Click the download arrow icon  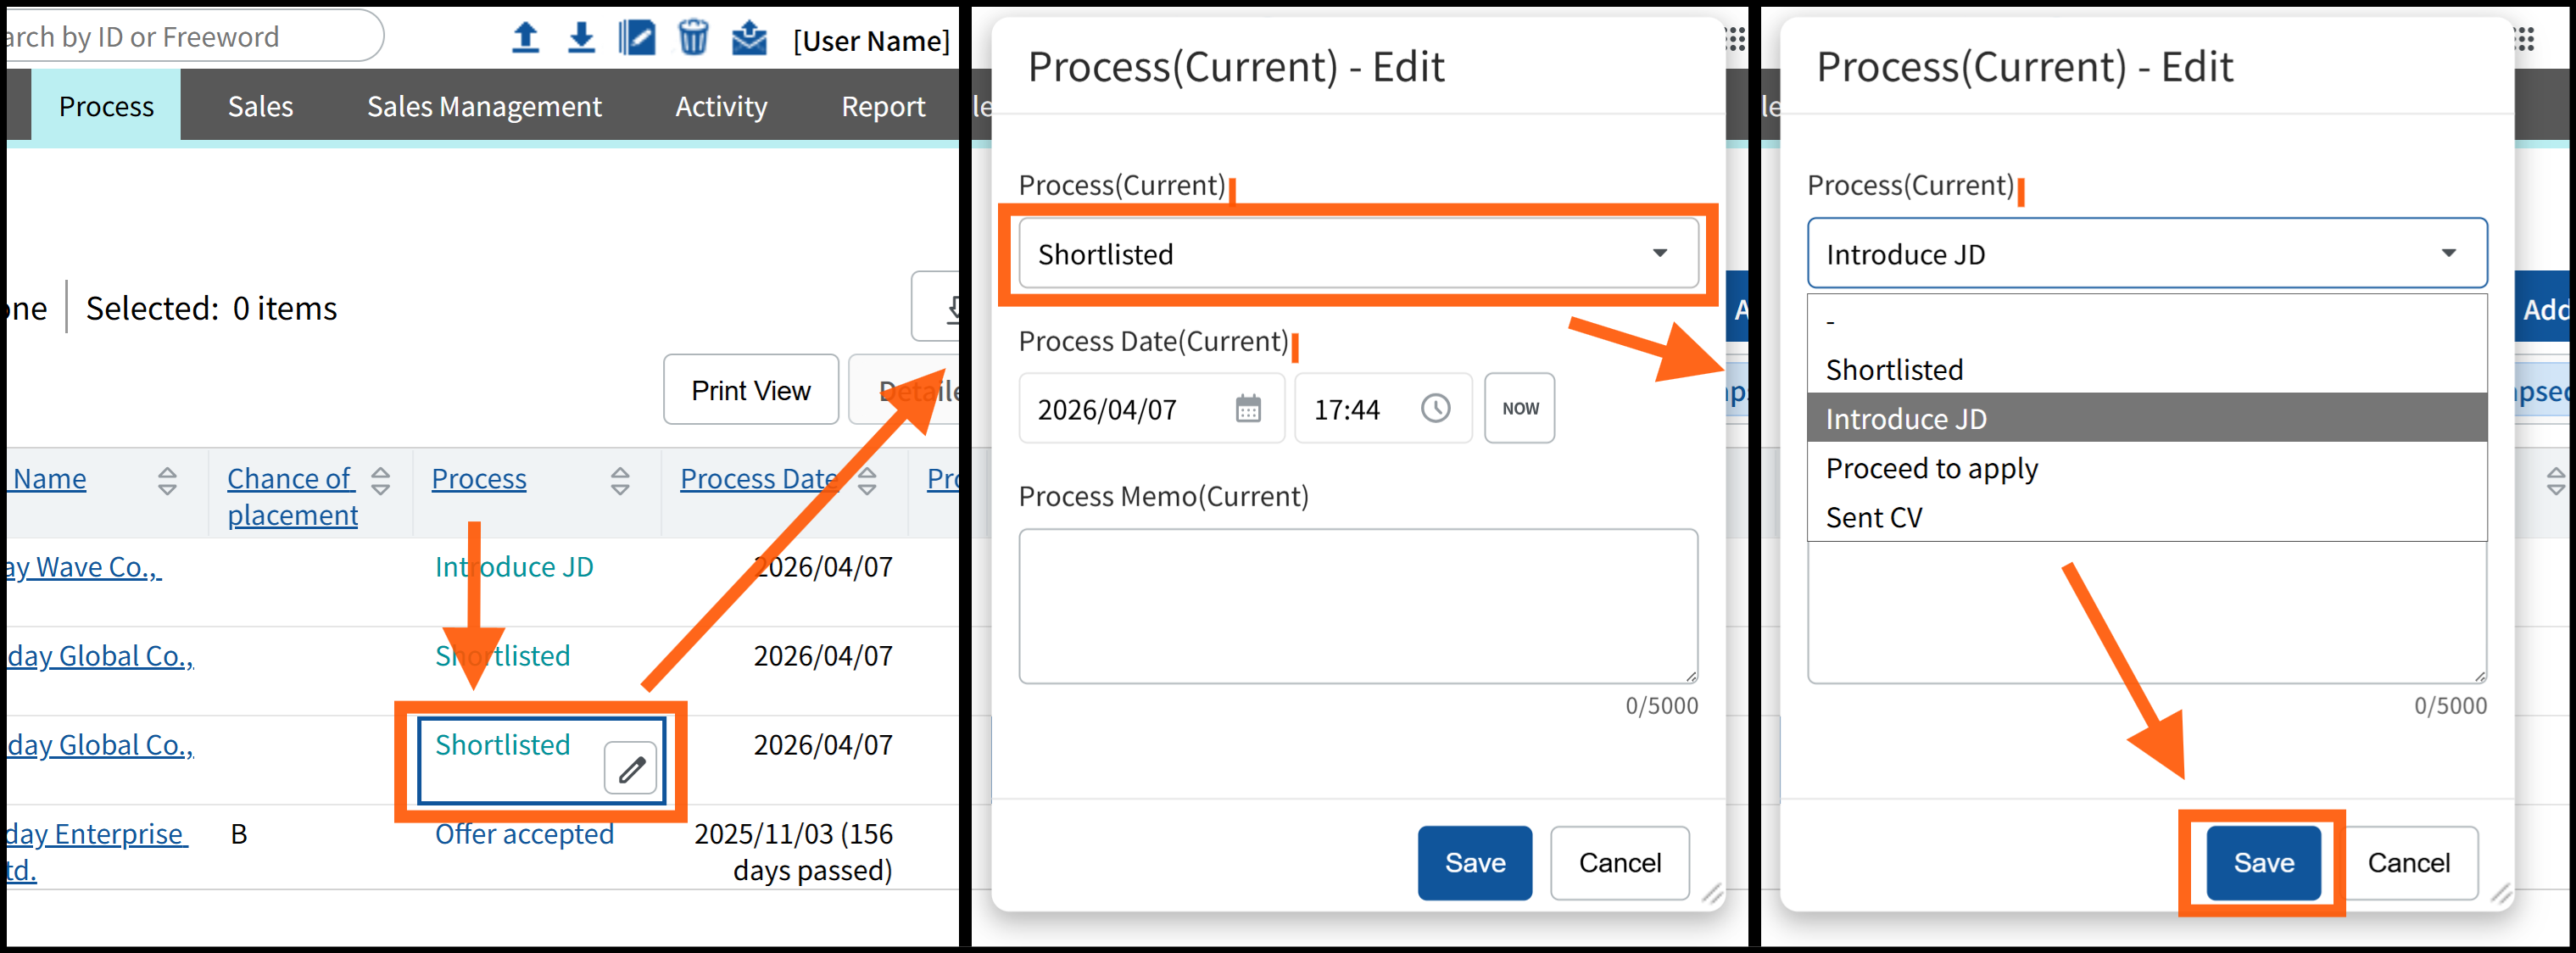(x=581, y=38)
